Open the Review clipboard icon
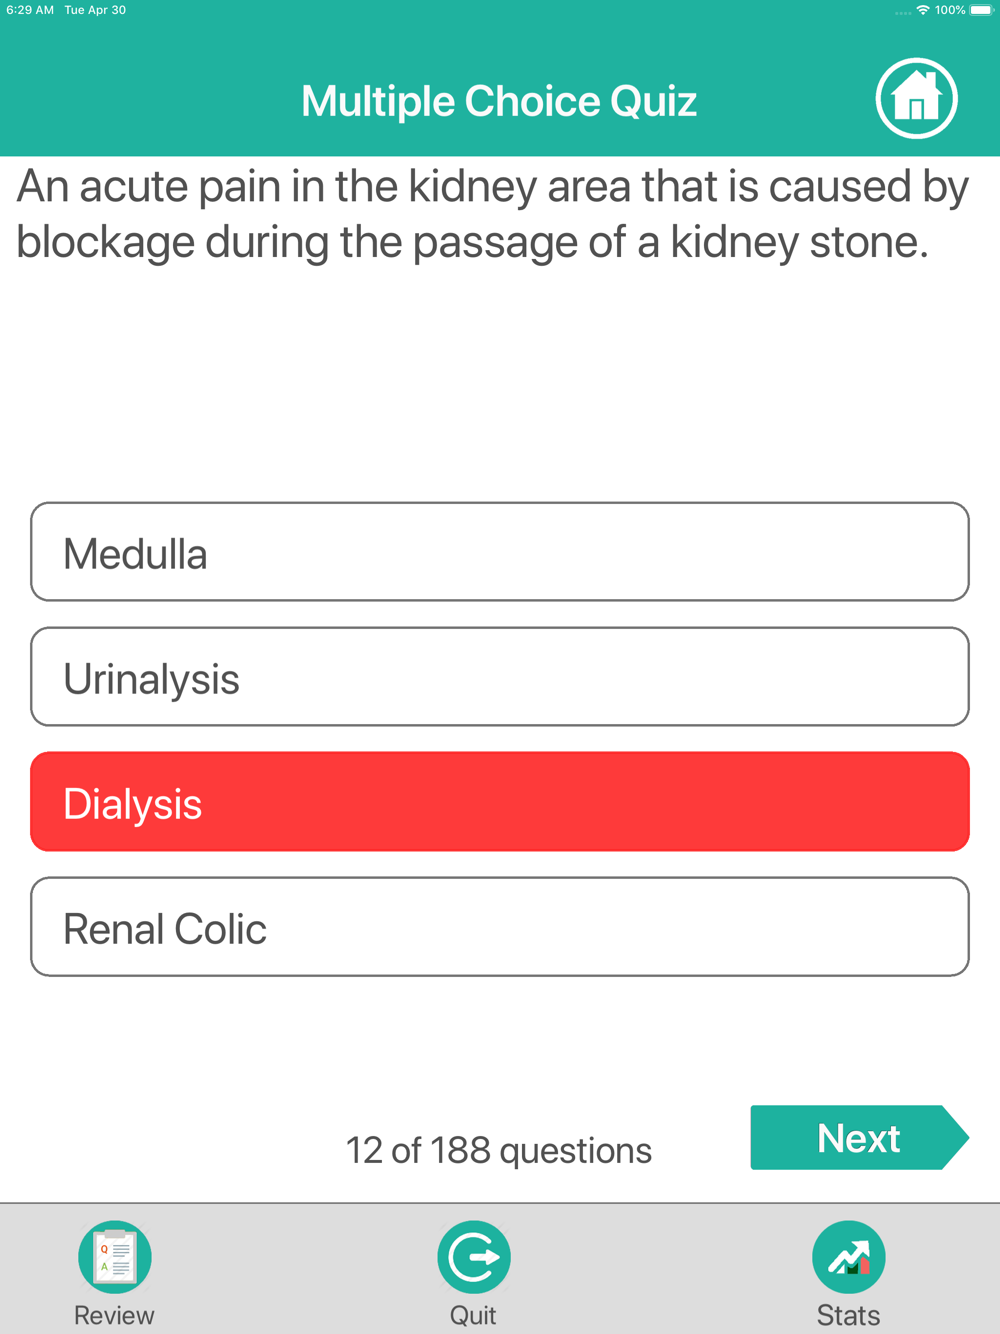The width and height of the screenshot is (1000, 1334). 115,1257
